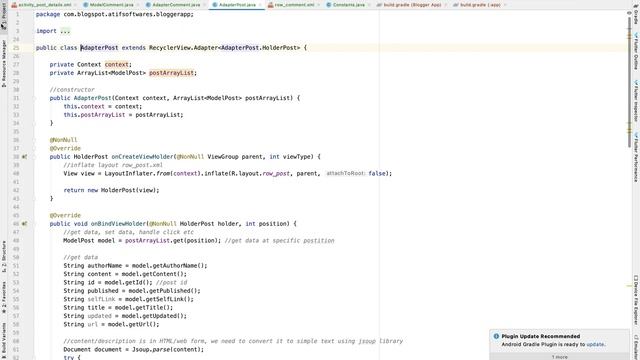640x360 pixels.
Task: Open the Emulator tool window
Action: click(x=636, y=347)
